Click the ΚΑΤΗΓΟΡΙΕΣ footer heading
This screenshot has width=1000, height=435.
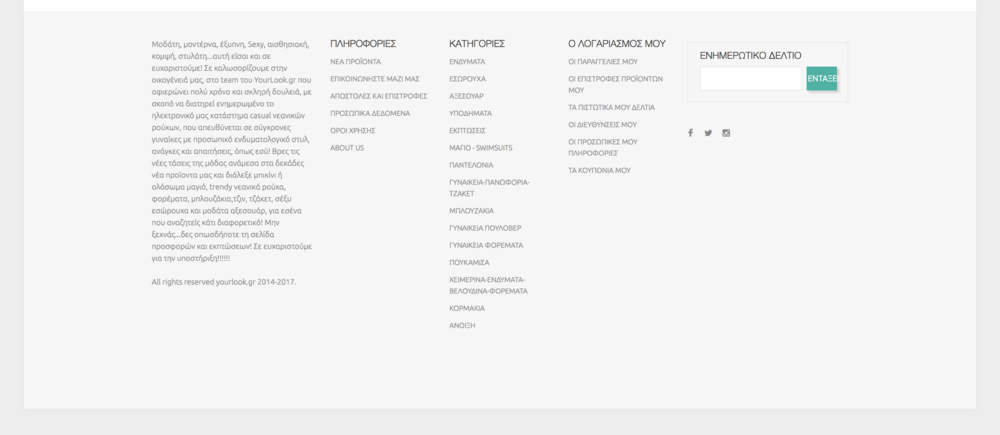tap(477, 44)
